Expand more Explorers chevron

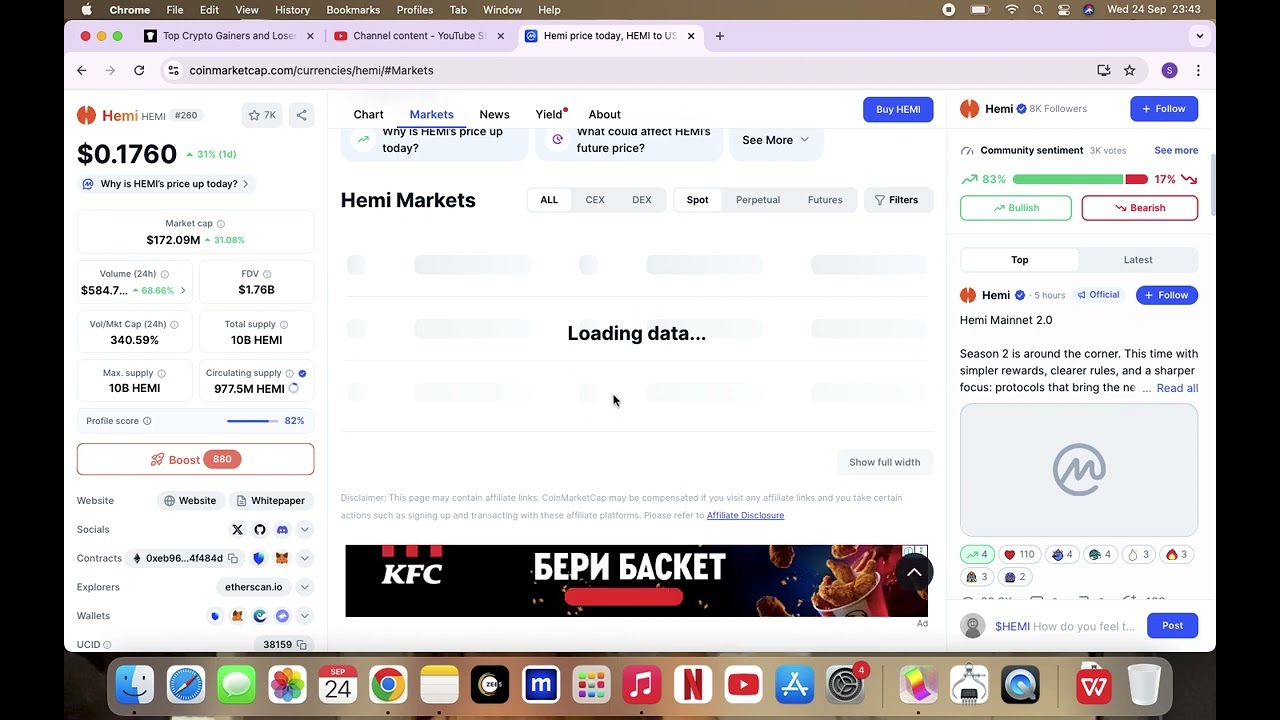click(x=305, y=588)
